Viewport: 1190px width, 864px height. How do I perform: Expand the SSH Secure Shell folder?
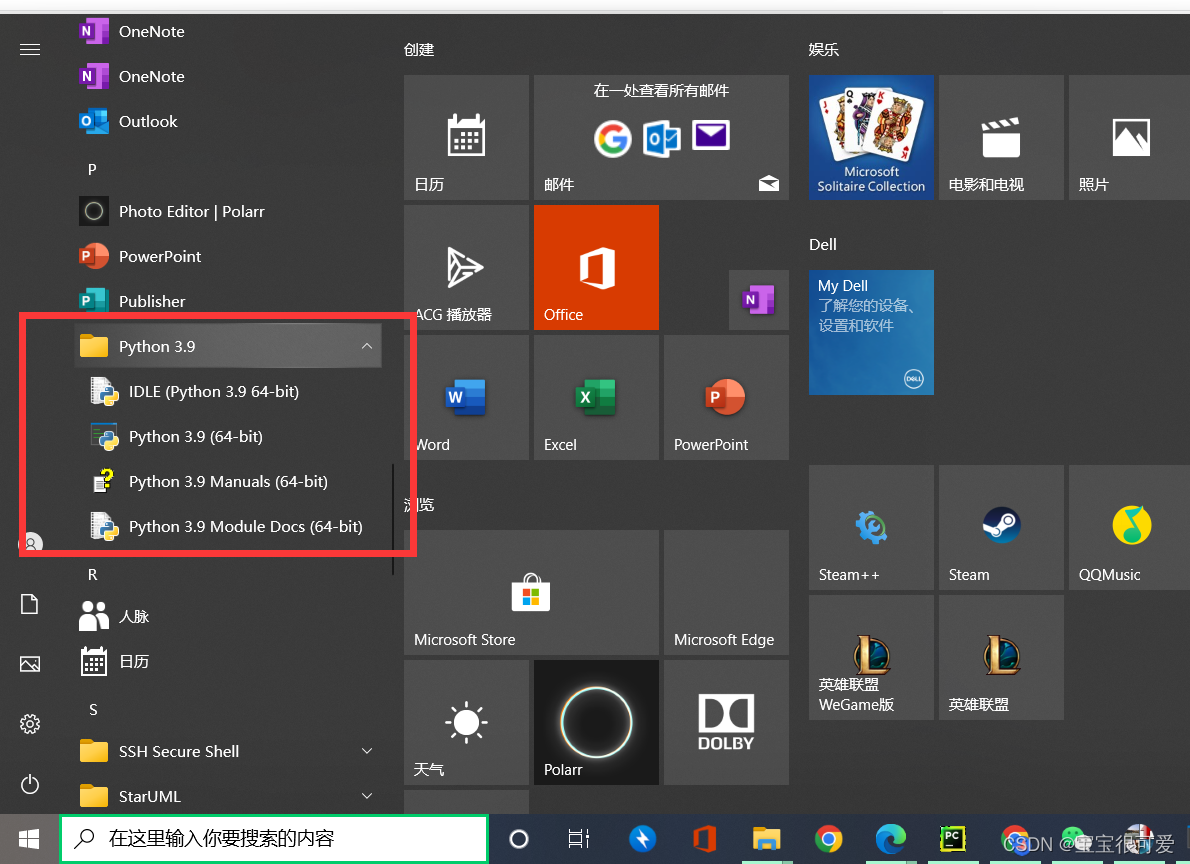point(228,752)
